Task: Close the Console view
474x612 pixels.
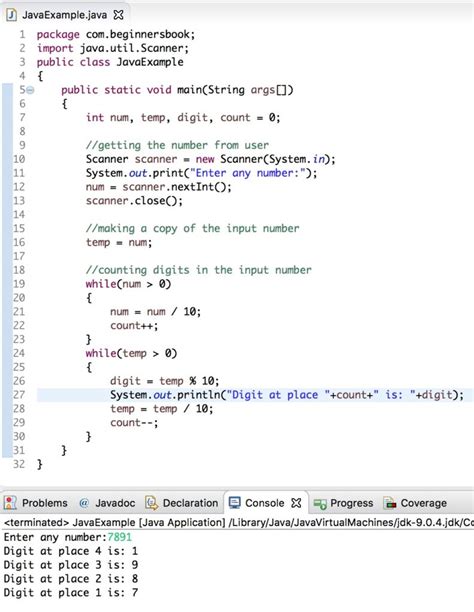Action: 296,503
